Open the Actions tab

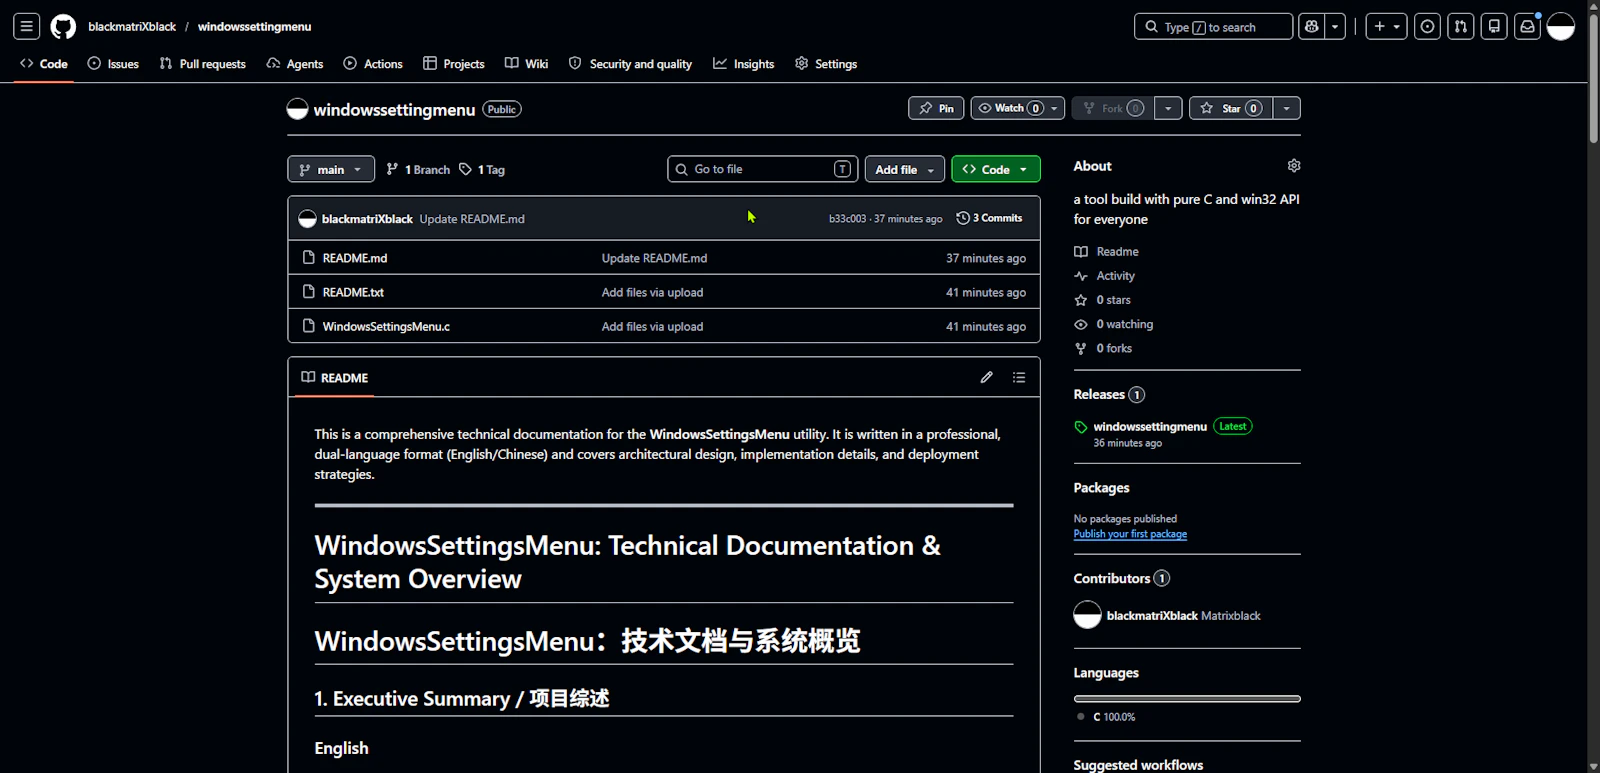tap(373, 64)
